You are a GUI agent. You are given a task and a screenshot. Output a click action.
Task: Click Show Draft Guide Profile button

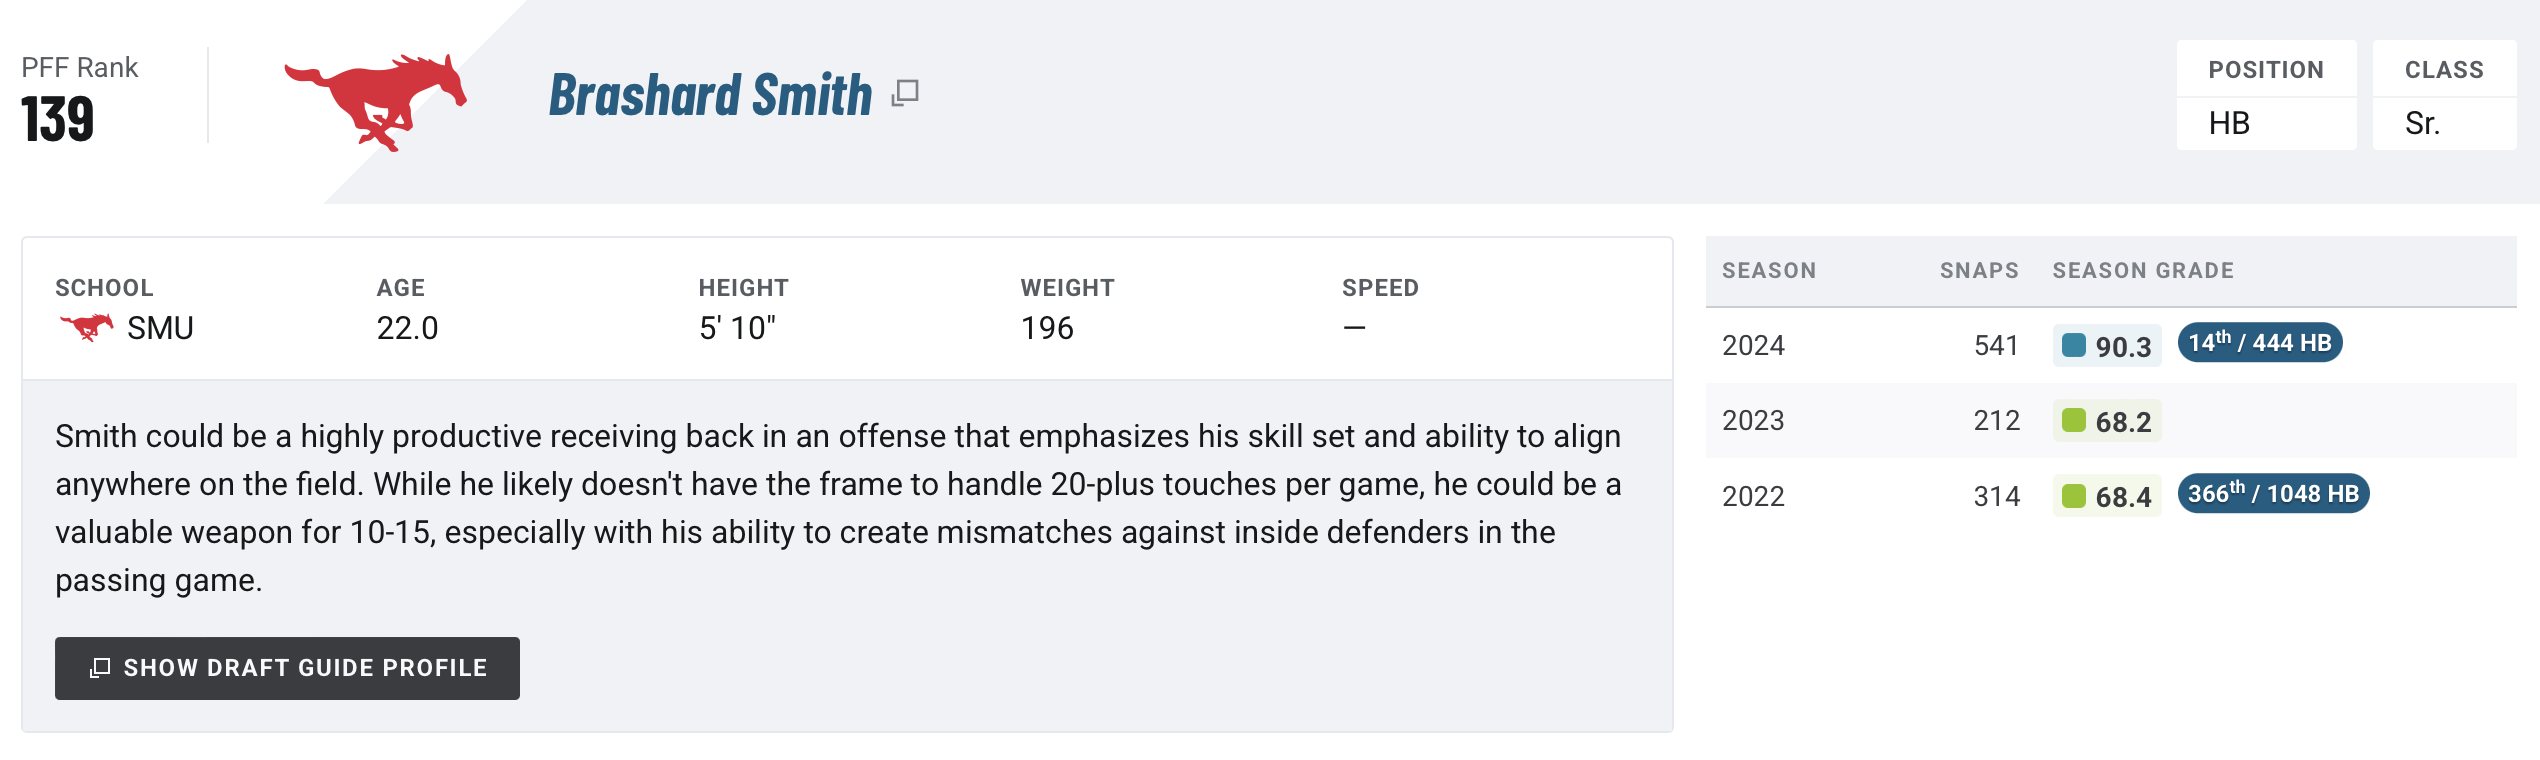pos(287,668)
